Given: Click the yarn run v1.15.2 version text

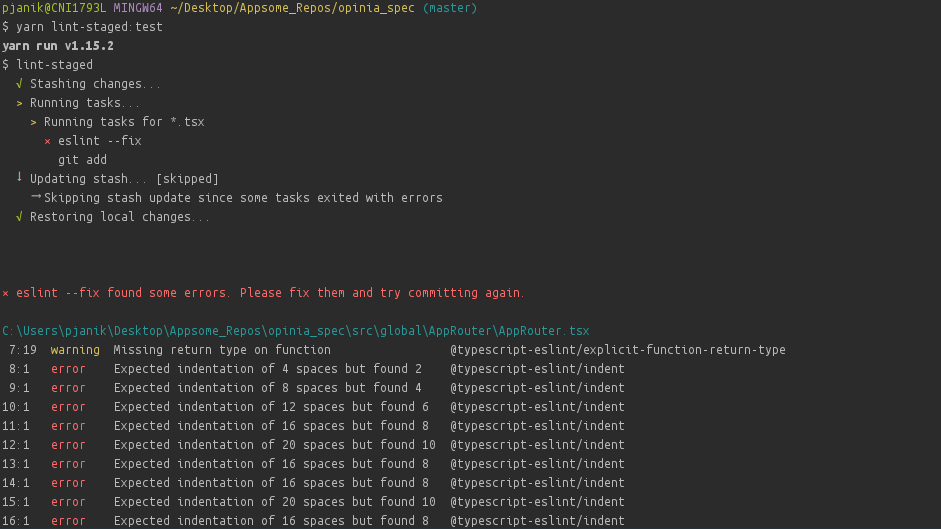Looking at the screenshot, I should [57, 46].
